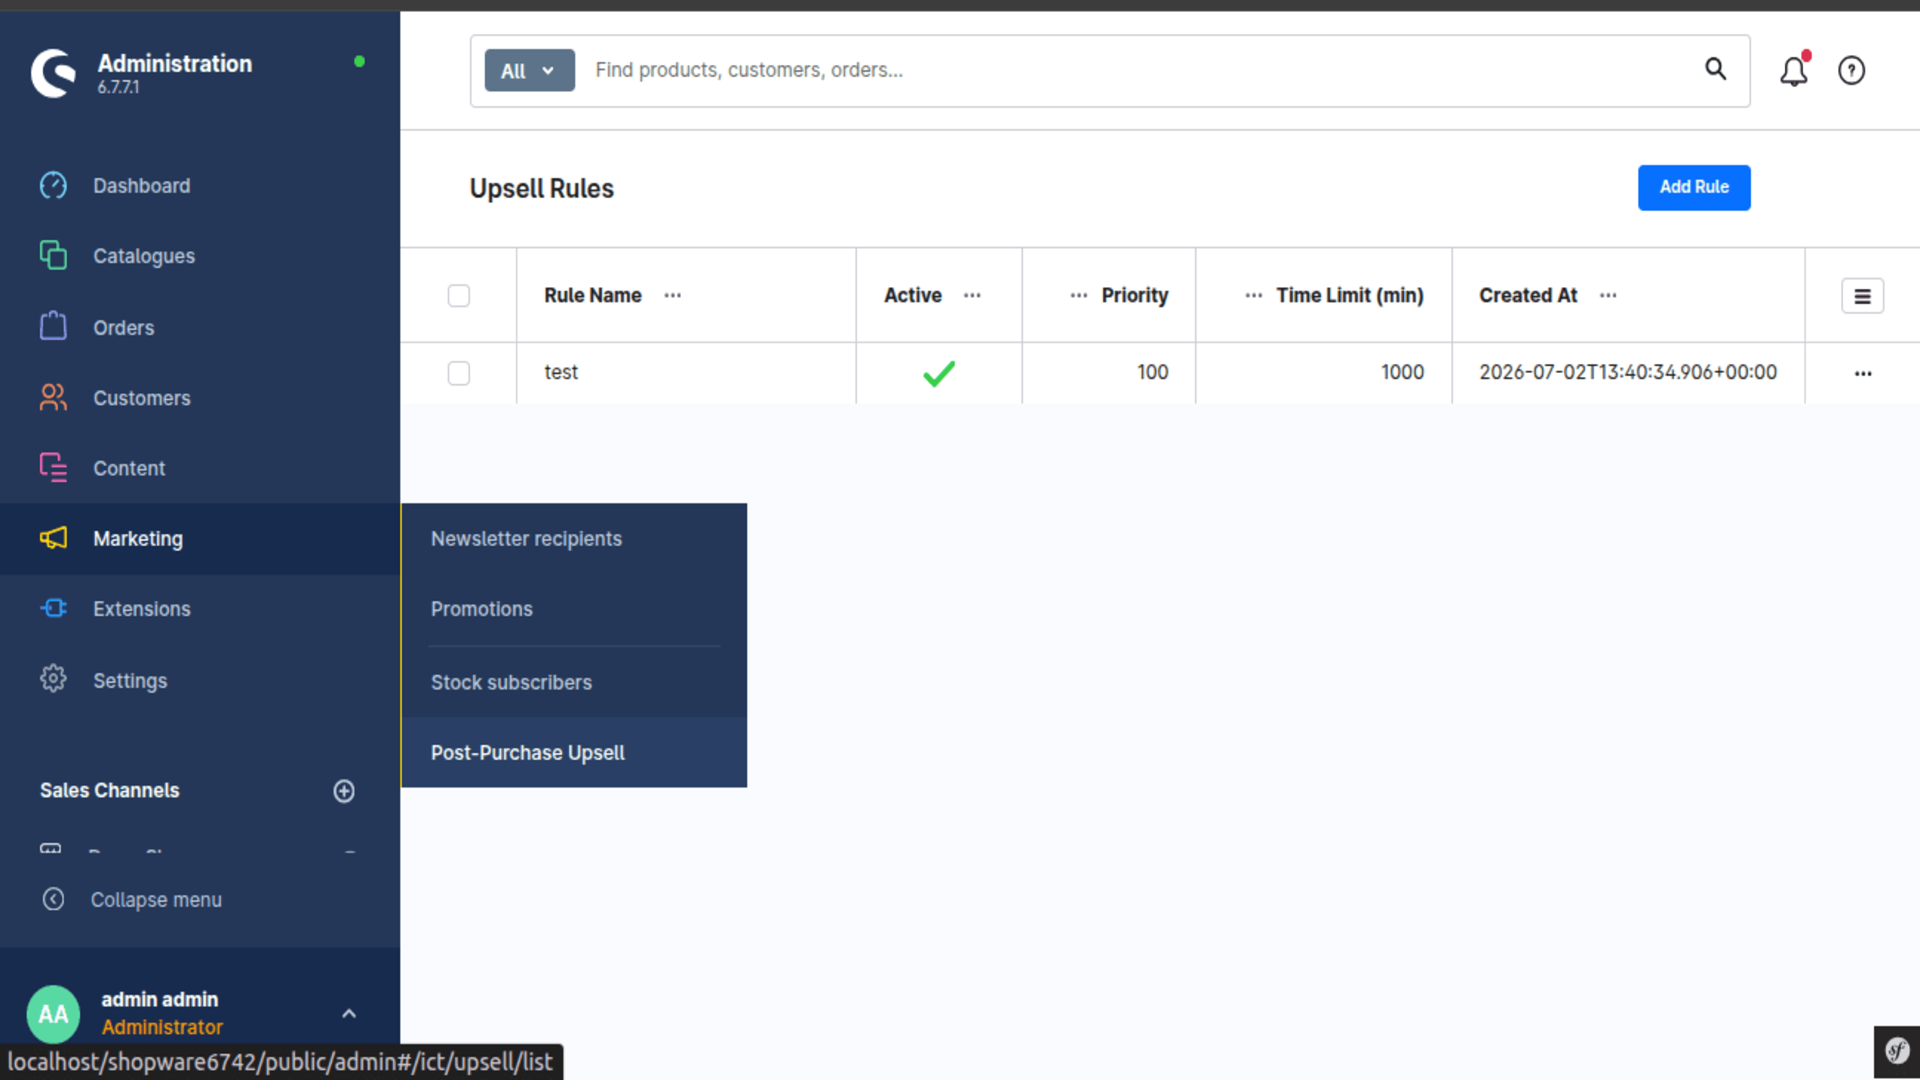Viewport: 1920px width, 1080px height.
Task: Open Extensions section
Action: 141,609
